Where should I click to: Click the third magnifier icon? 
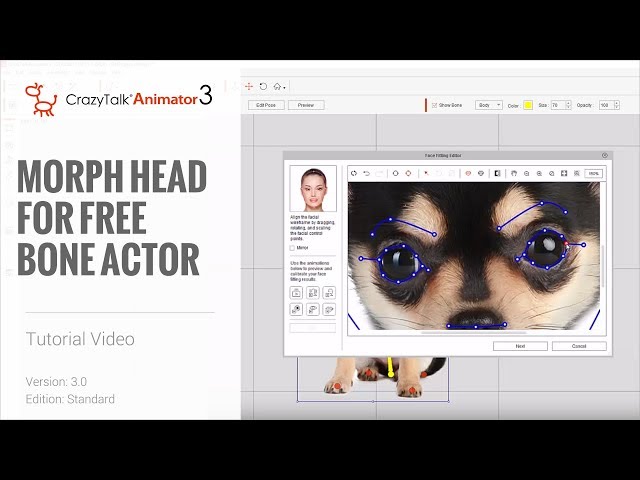551,173
